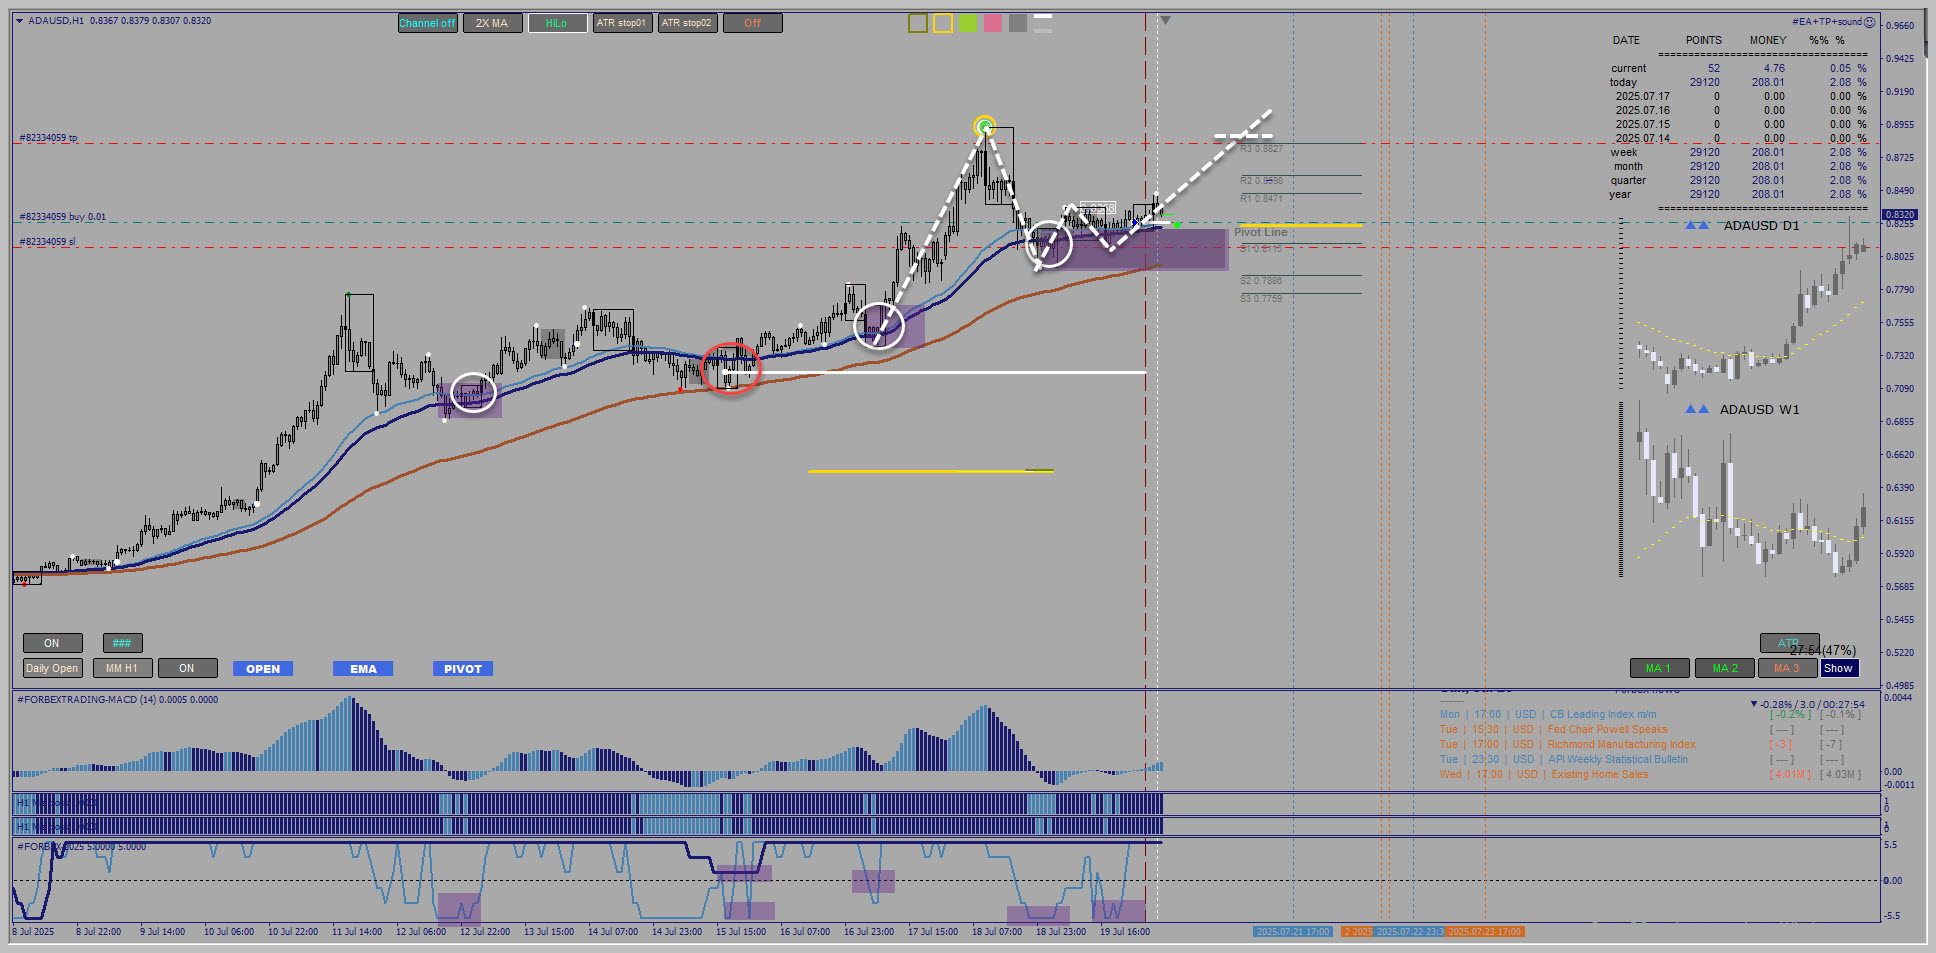Toggle the HiLo indicator button

(557, 23)
